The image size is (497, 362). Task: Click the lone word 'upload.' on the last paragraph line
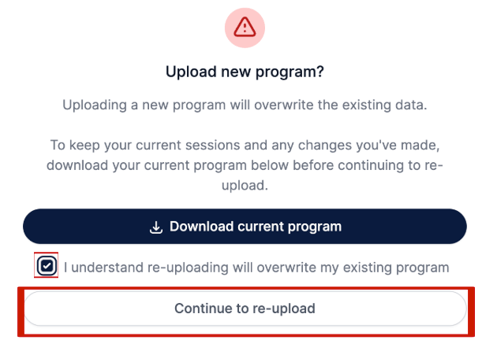(245, 185)
